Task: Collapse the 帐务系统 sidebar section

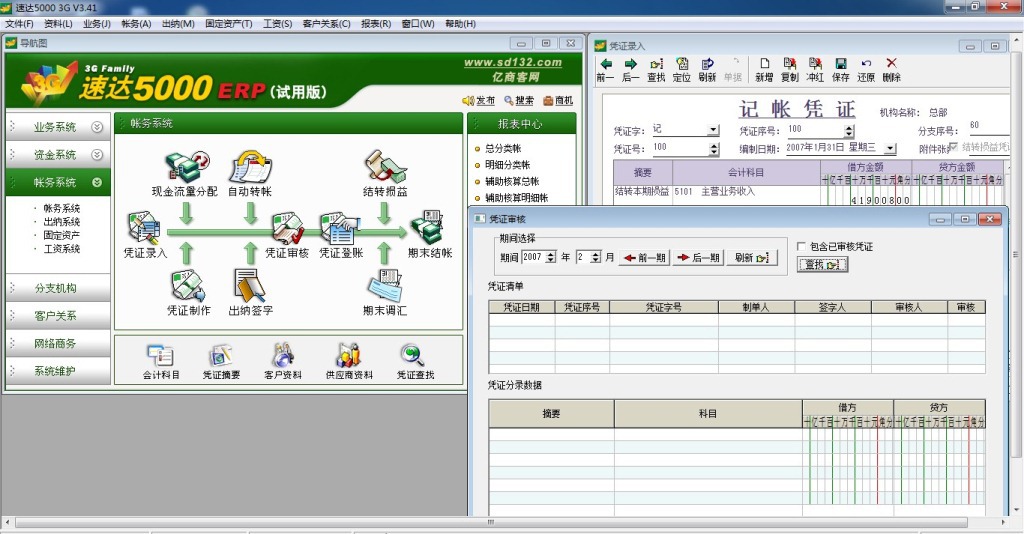Action: (97, 183)
